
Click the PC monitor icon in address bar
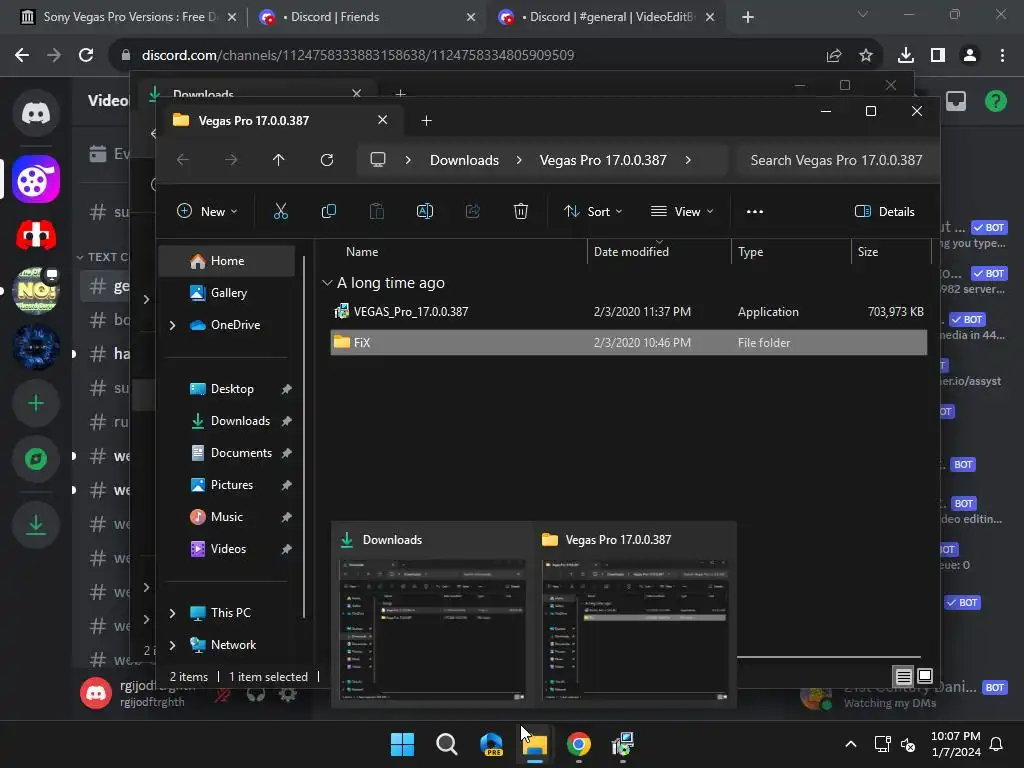click(378, 160)
